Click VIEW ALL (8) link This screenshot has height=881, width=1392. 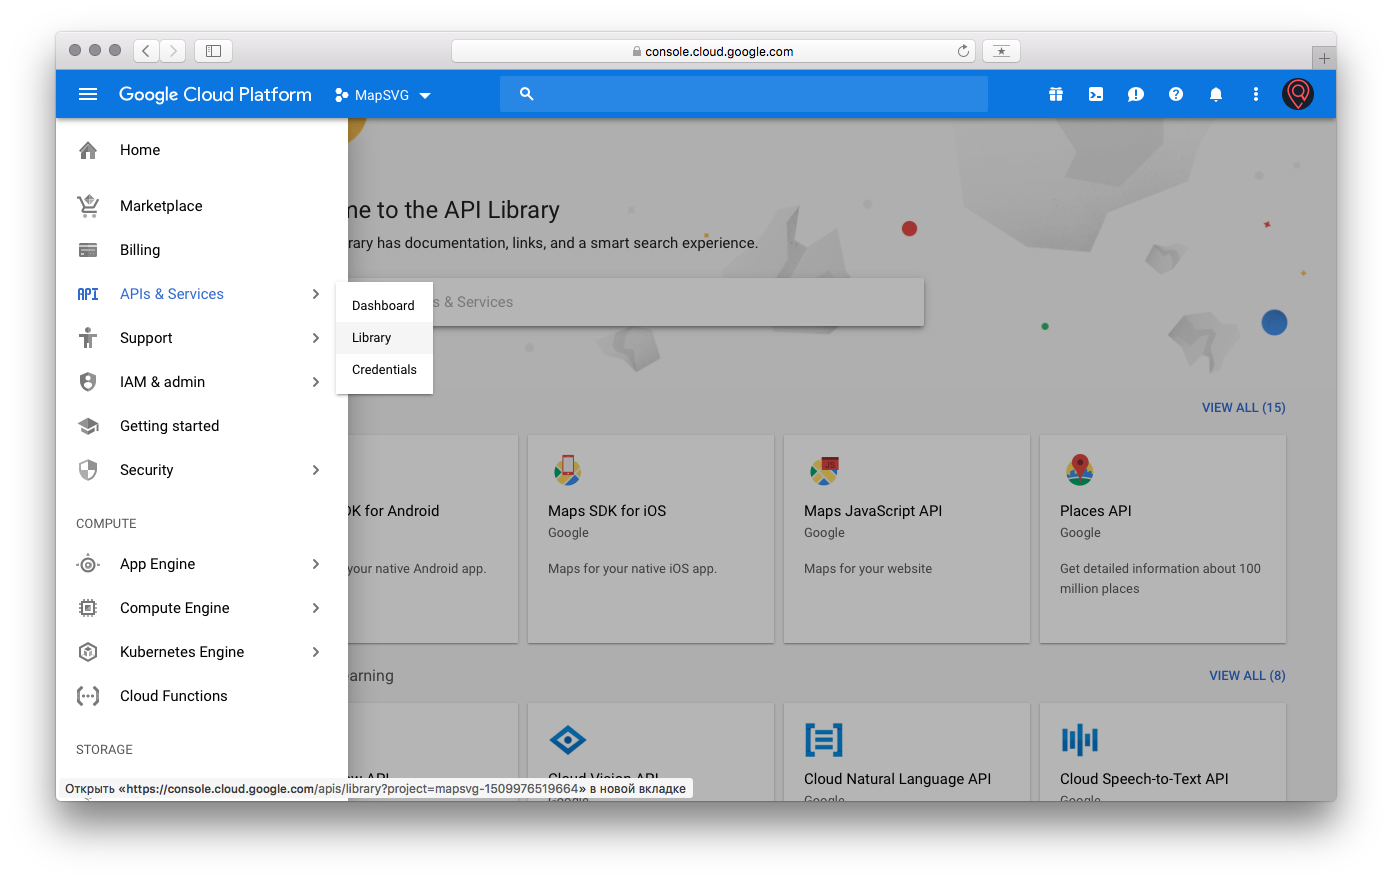(1247, 676)
